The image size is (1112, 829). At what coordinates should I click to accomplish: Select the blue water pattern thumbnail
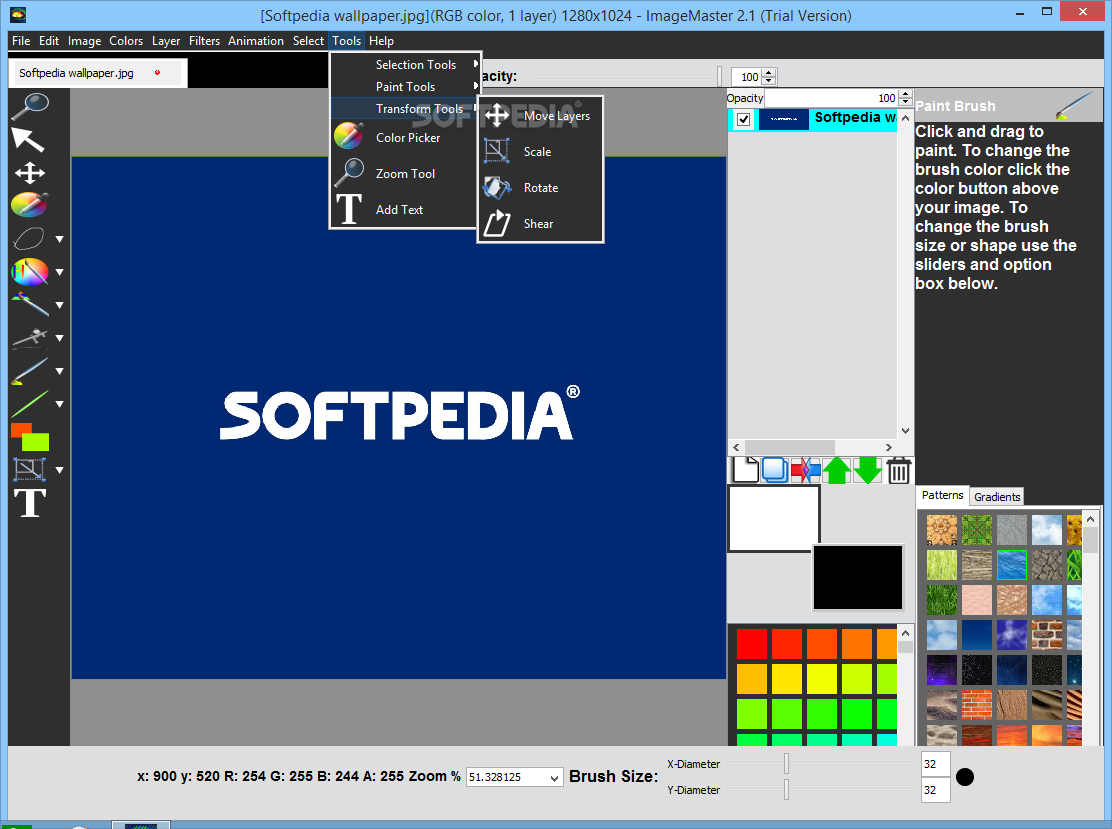1011,565
